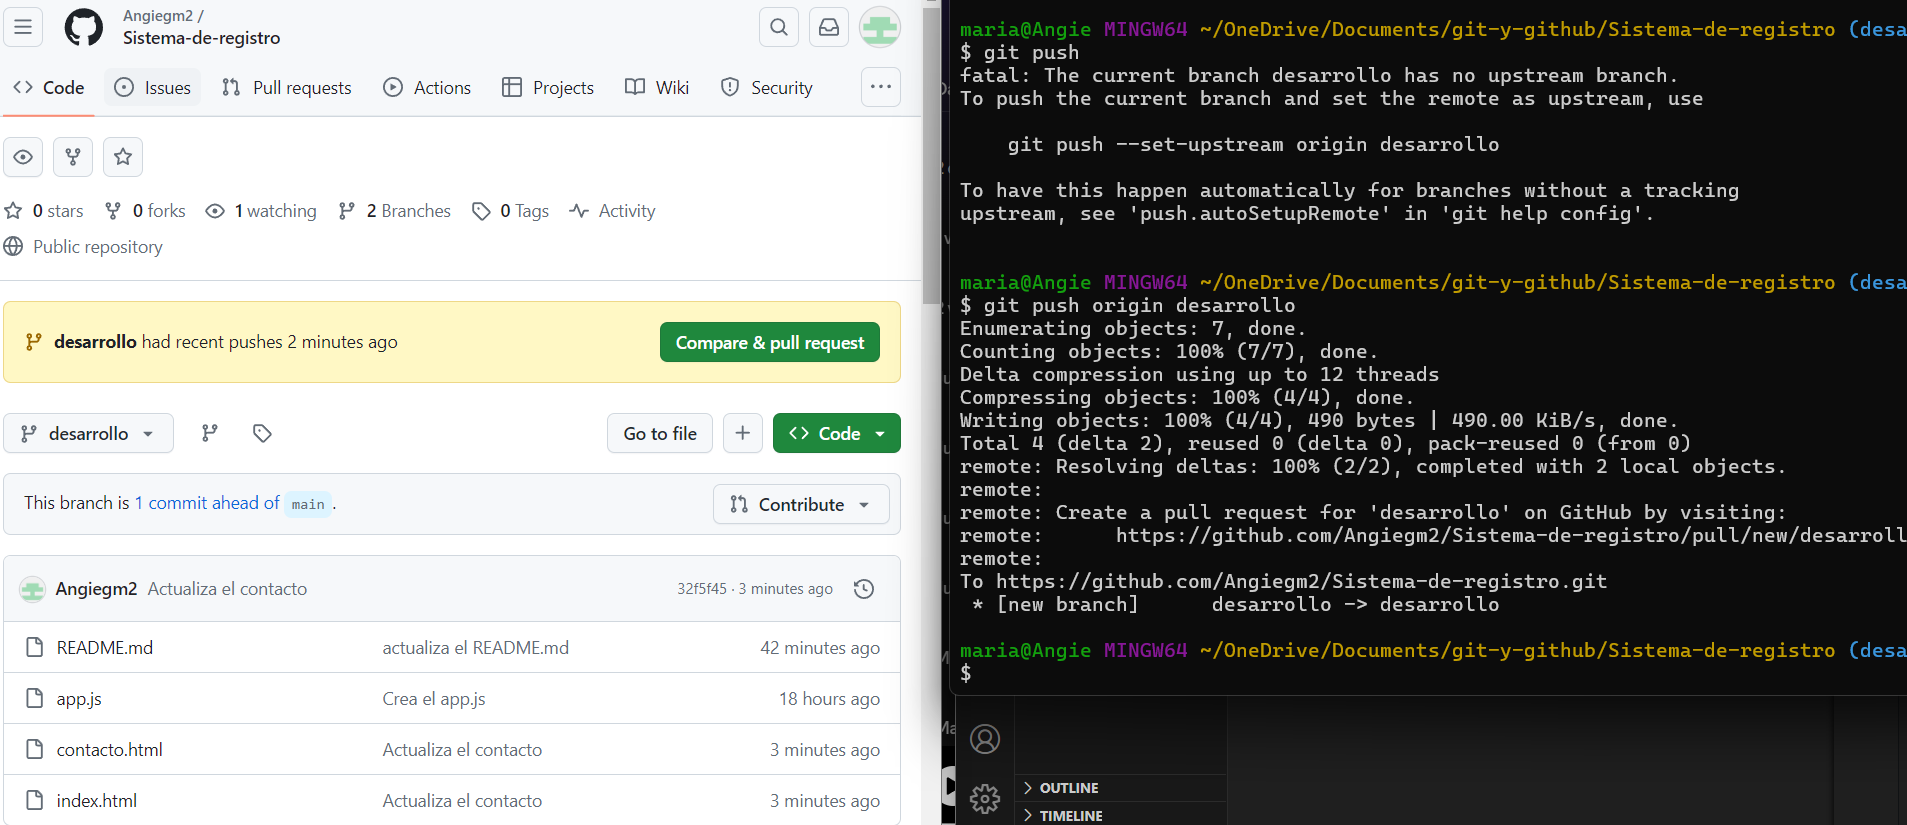Open the contacto.html file
The height and width of the screenshot is (825, 1907).
pos(109,750)
